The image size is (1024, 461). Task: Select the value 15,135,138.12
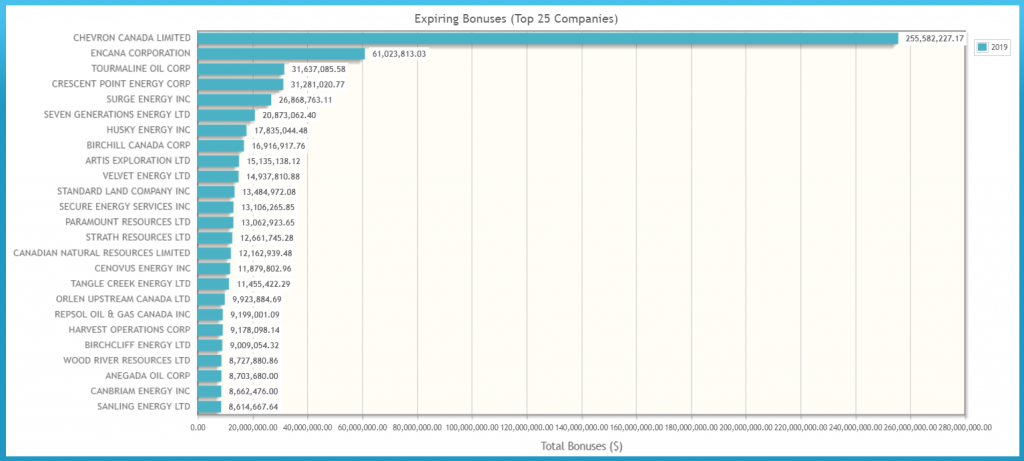coord(274,161)
